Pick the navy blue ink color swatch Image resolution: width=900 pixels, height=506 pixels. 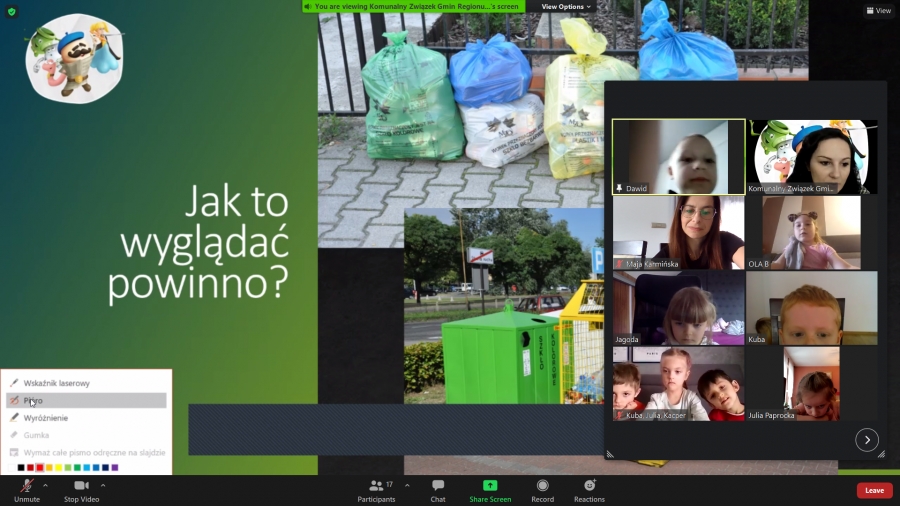105,468
